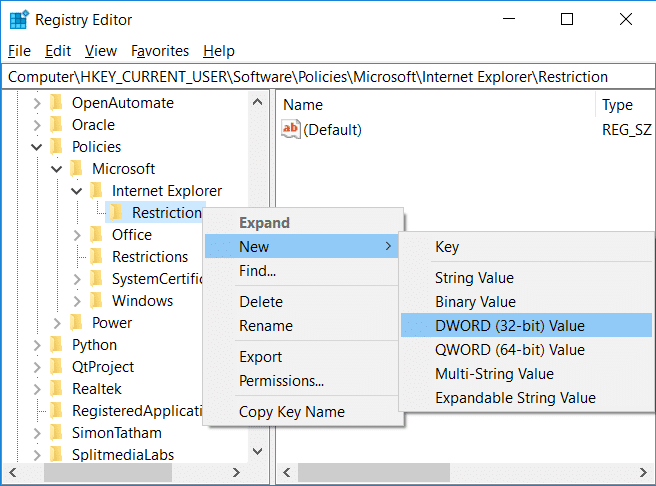This screenshot has height=486, width=656.
Task: Select the SimonTatham registry key
Action: coord(116,433)
